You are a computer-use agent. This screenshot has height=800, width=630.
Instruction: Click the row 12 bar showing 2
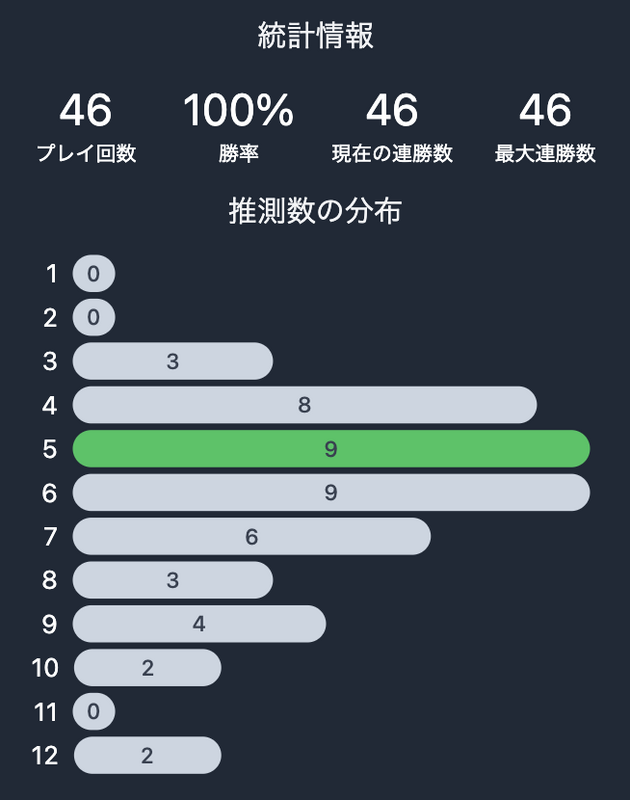147,755
